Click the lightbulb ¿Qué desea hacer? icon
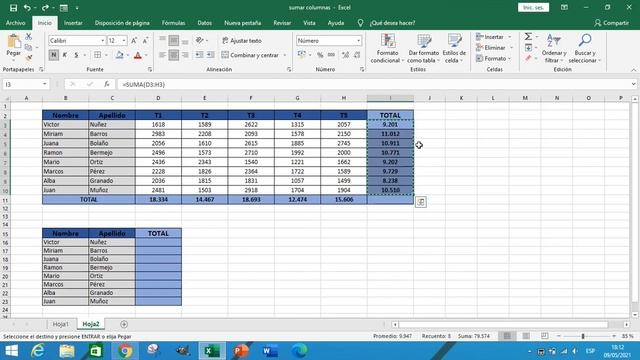The image size is (640, 360). pyautogui.click(x=360, y=23)
